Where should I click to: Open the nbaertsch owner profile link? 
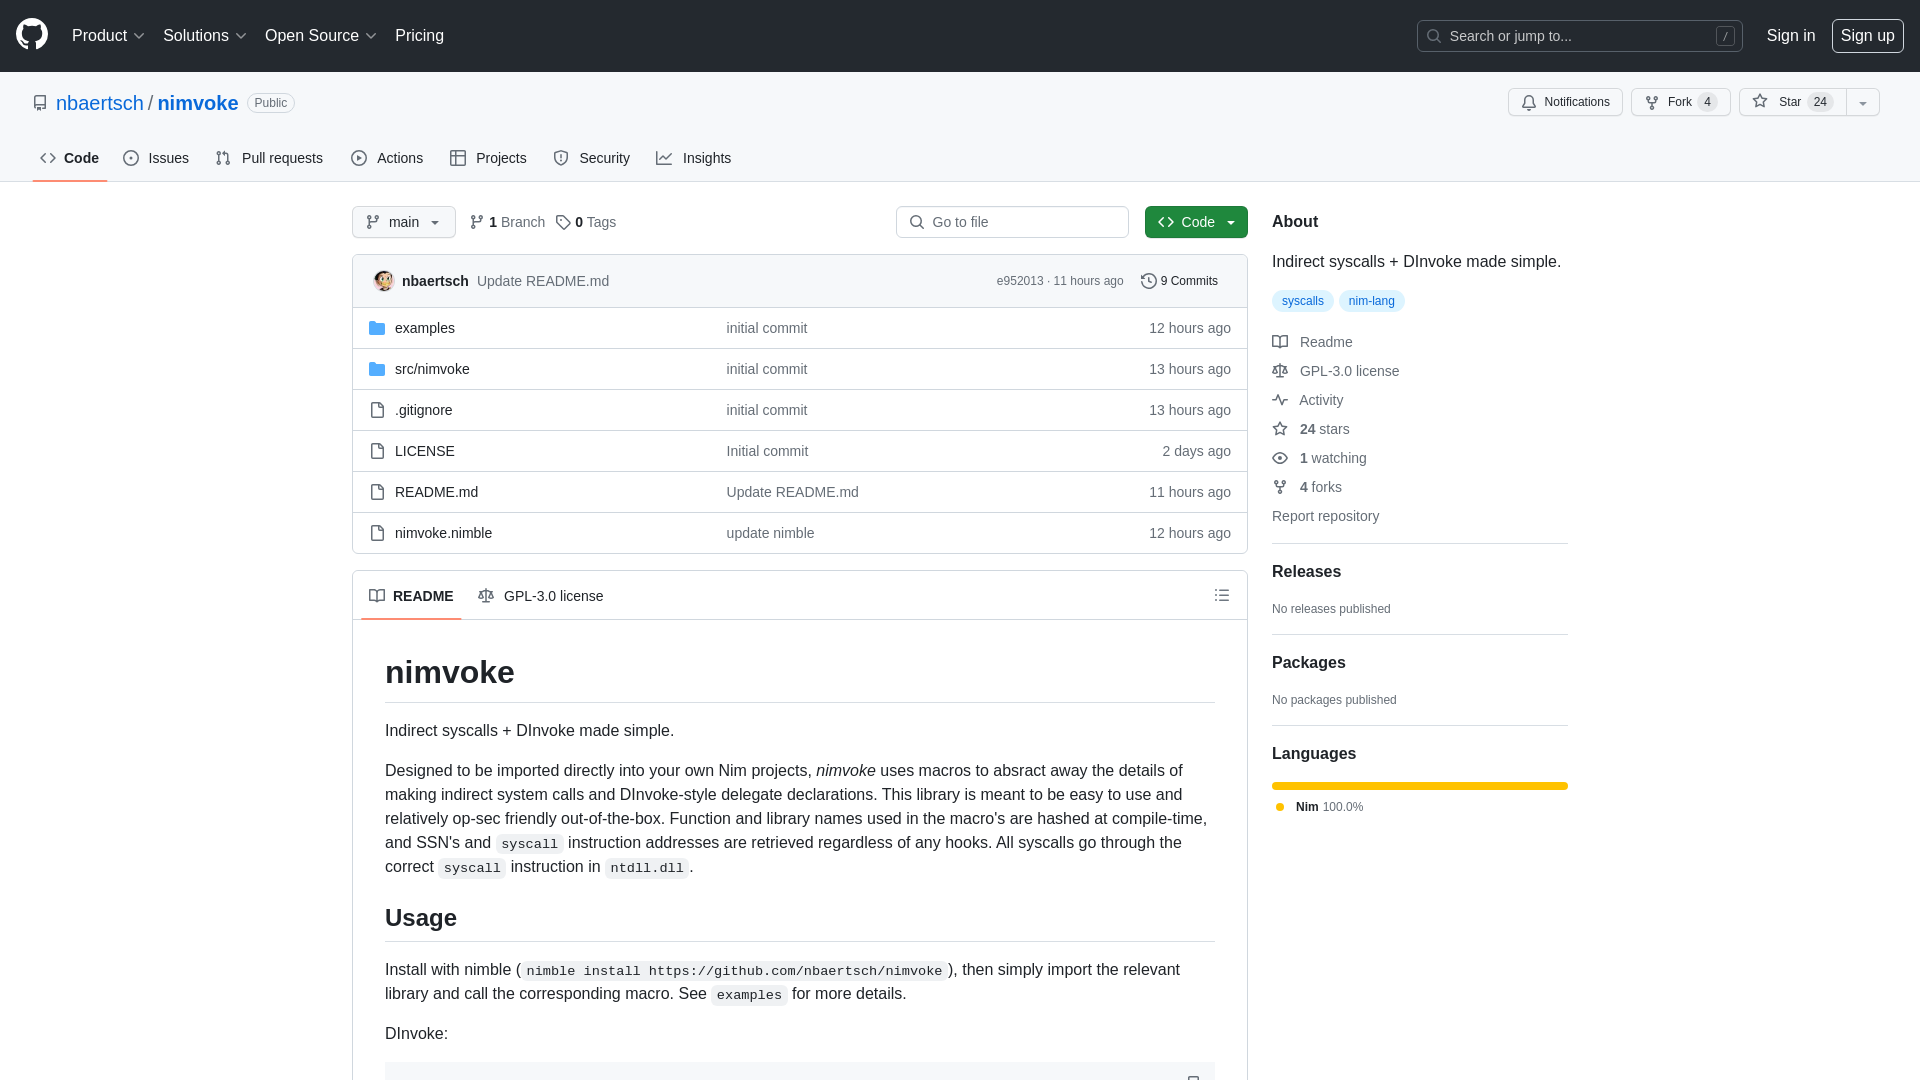tap(100, 103)
